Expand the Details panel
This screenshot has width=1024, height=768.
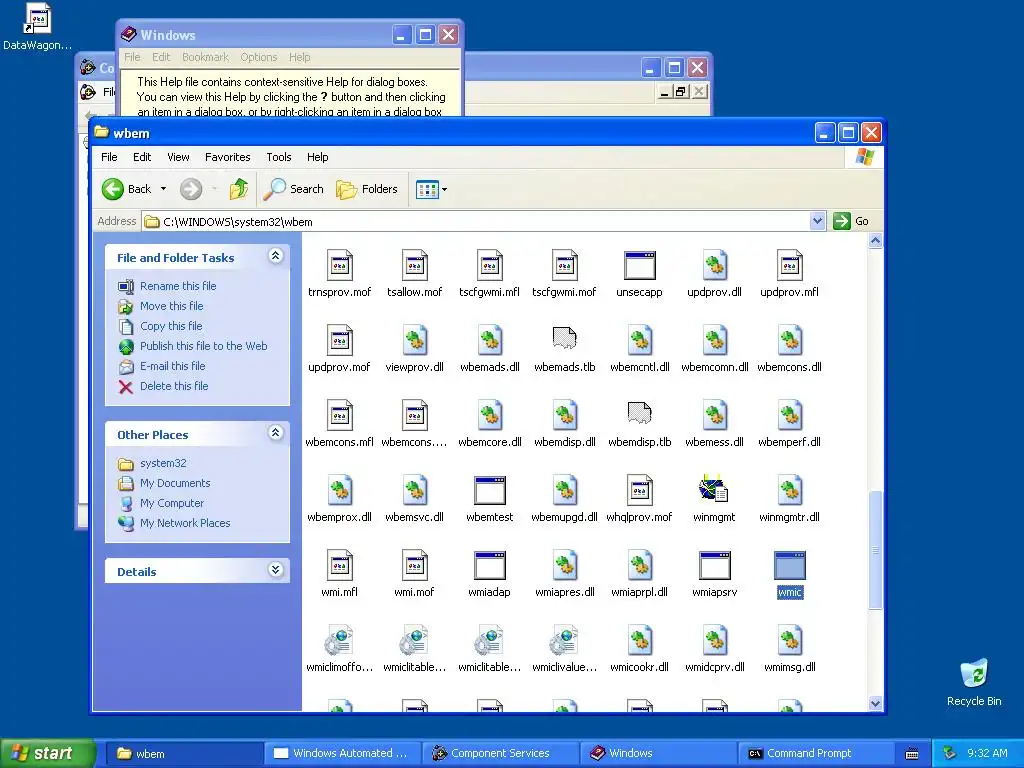276,570
